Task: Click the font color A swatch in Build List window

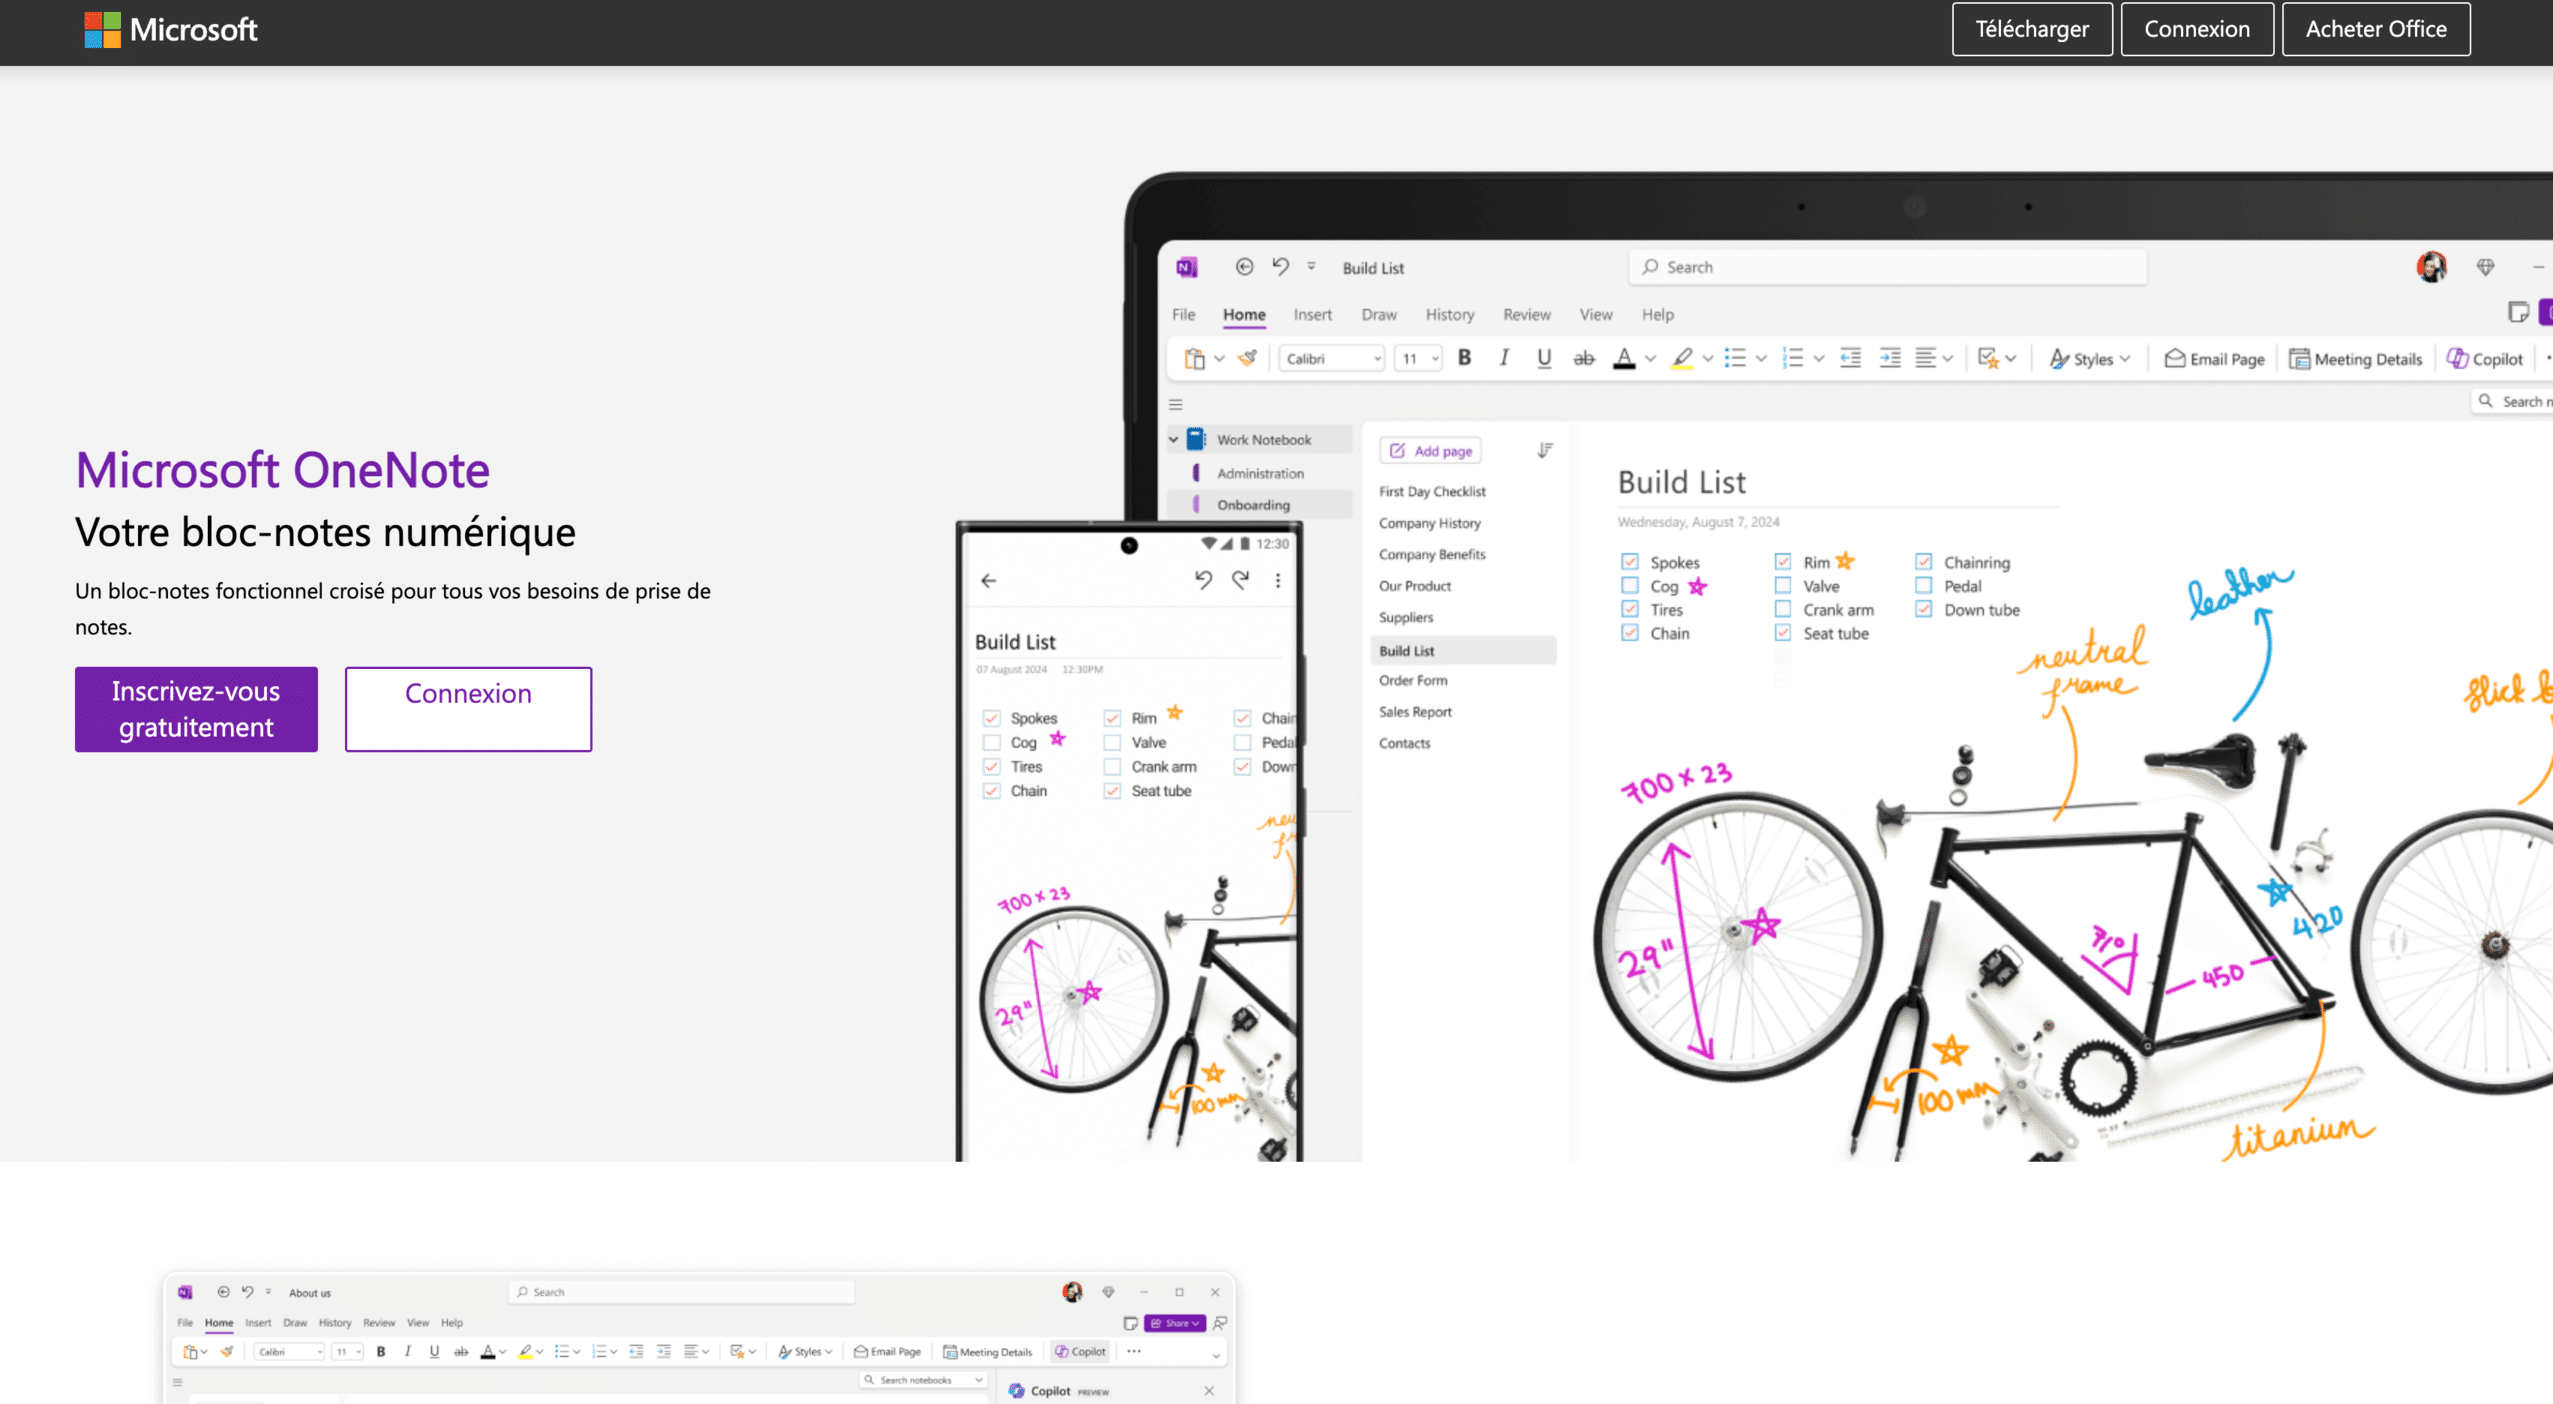Action: click(x=1624, y=358)
